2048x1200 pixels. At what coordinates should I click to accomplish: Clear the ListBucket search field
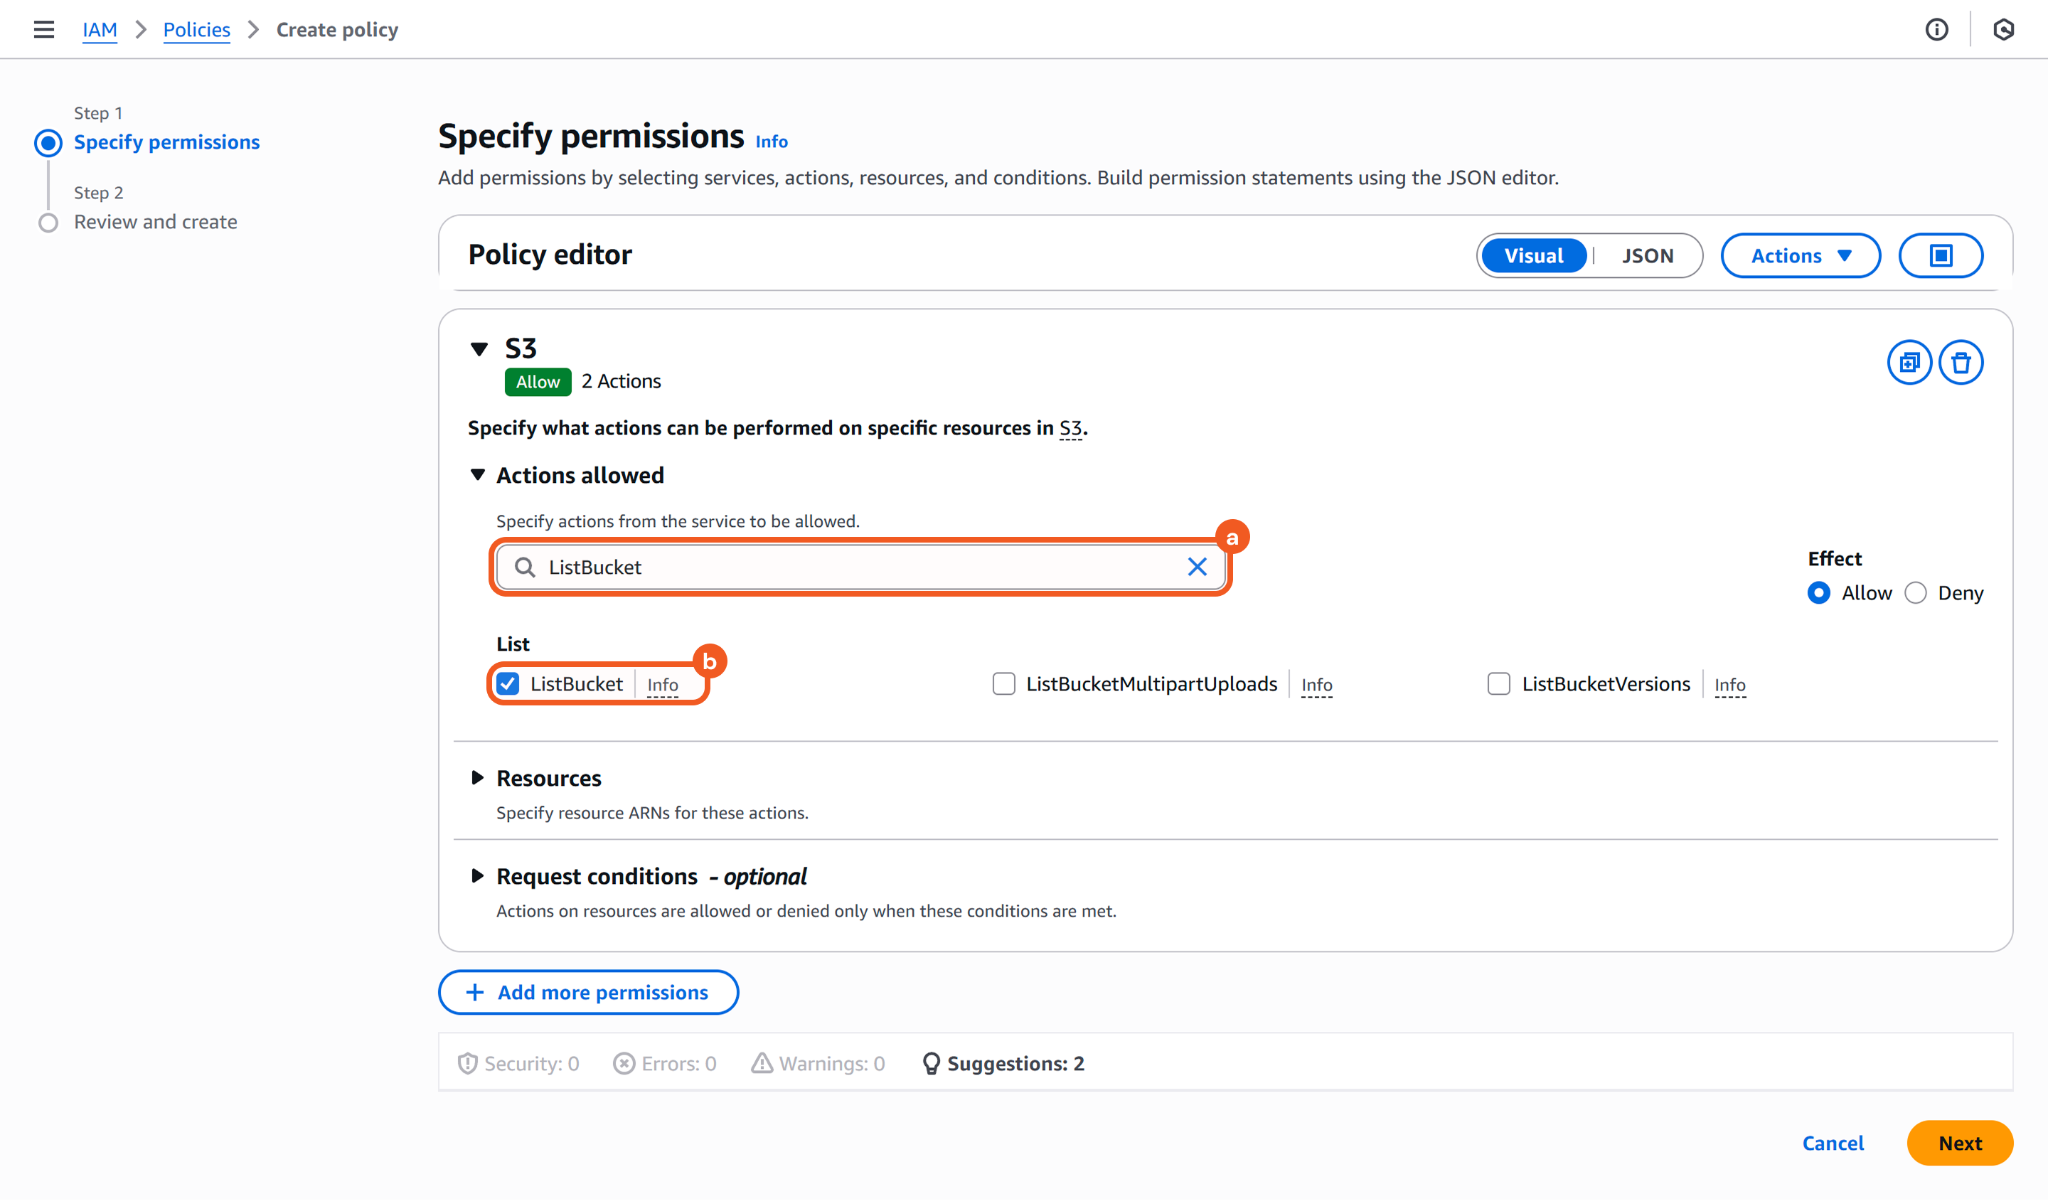[1197, 567]
